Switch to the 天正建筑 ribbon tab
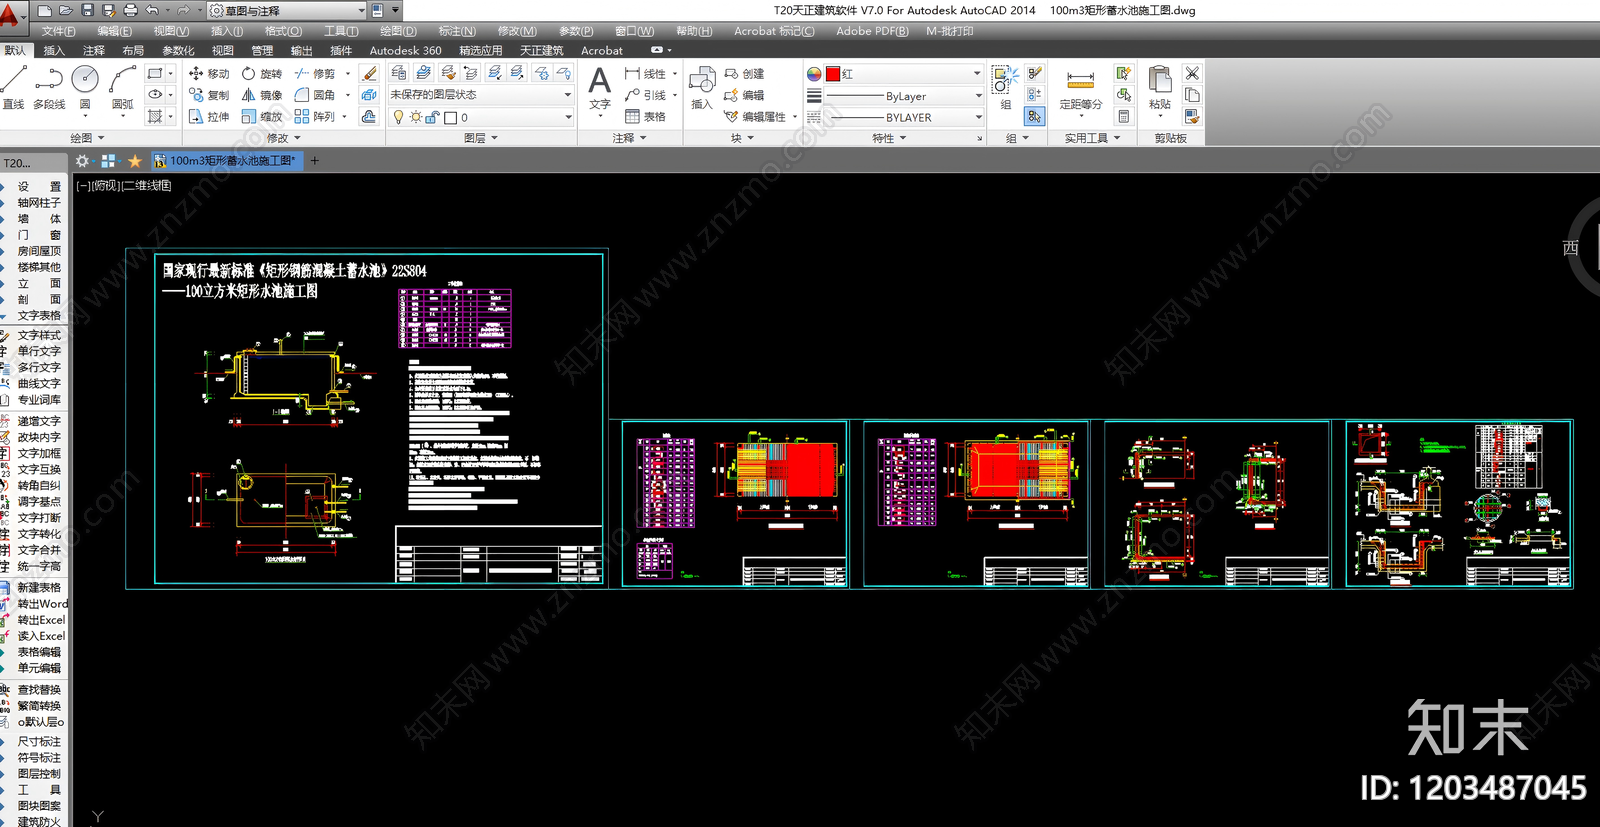The image size is (1600, 827). [542, 50]
